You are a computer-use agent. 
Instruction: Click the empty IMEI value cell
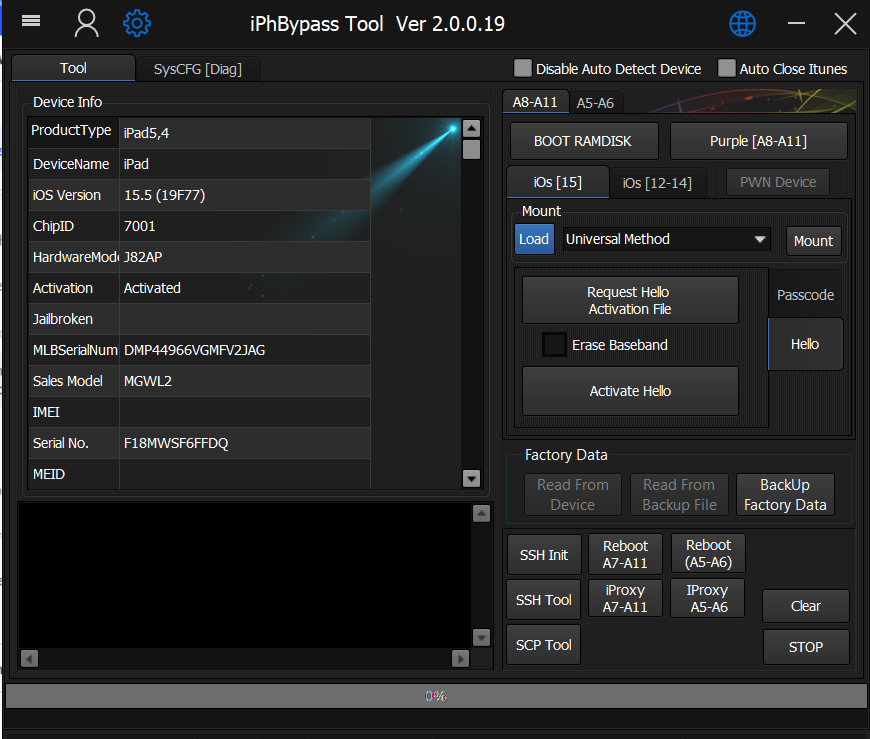(245, 412)
